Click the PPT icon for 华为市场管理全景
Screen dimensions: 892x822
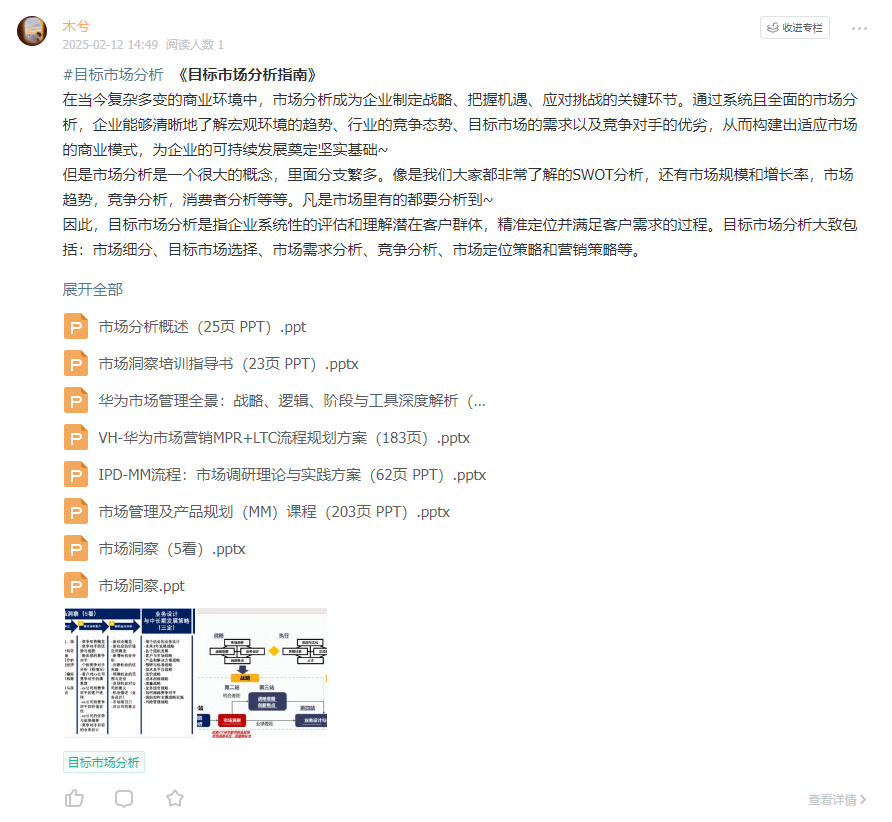[x=76, y=400]
